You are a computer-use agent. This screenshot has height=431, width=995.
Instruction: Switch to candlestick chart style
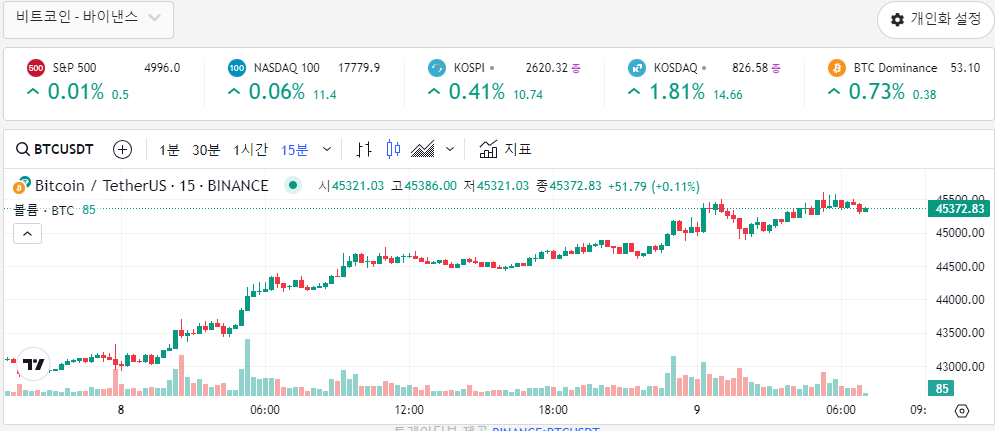coord(393,150)
